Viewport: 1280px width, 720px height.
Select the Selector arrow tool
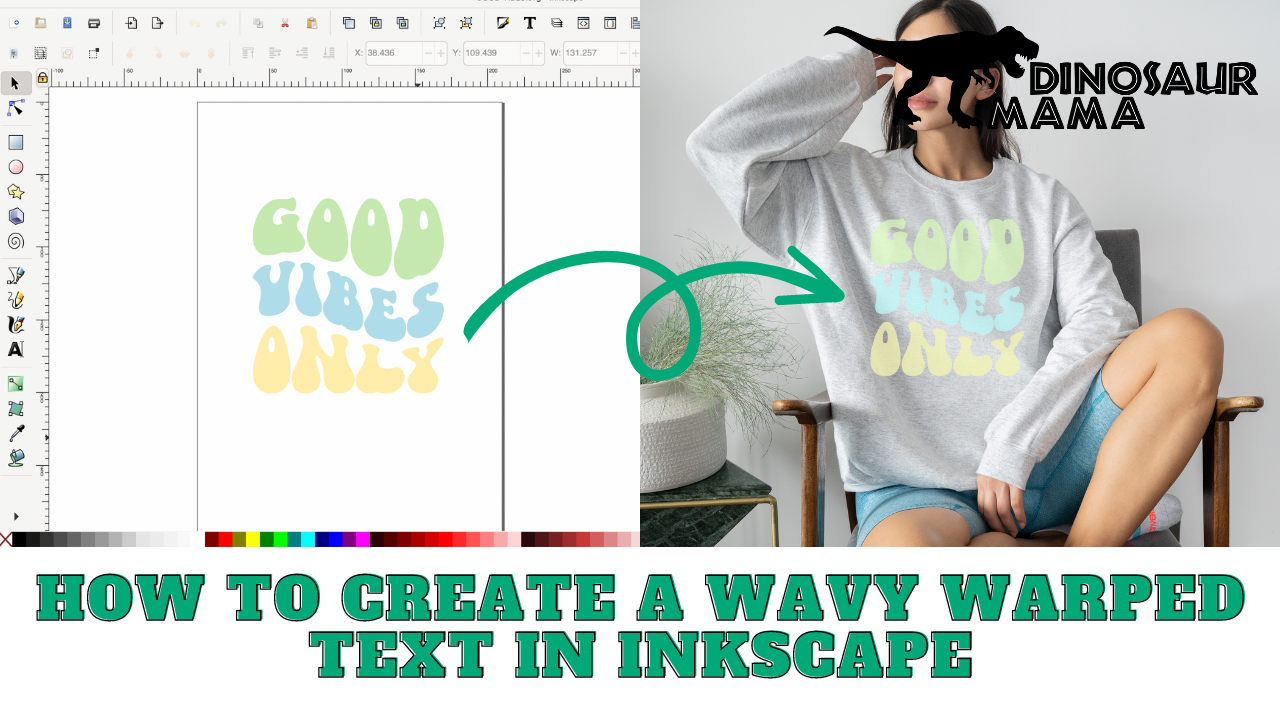(14, 84)
